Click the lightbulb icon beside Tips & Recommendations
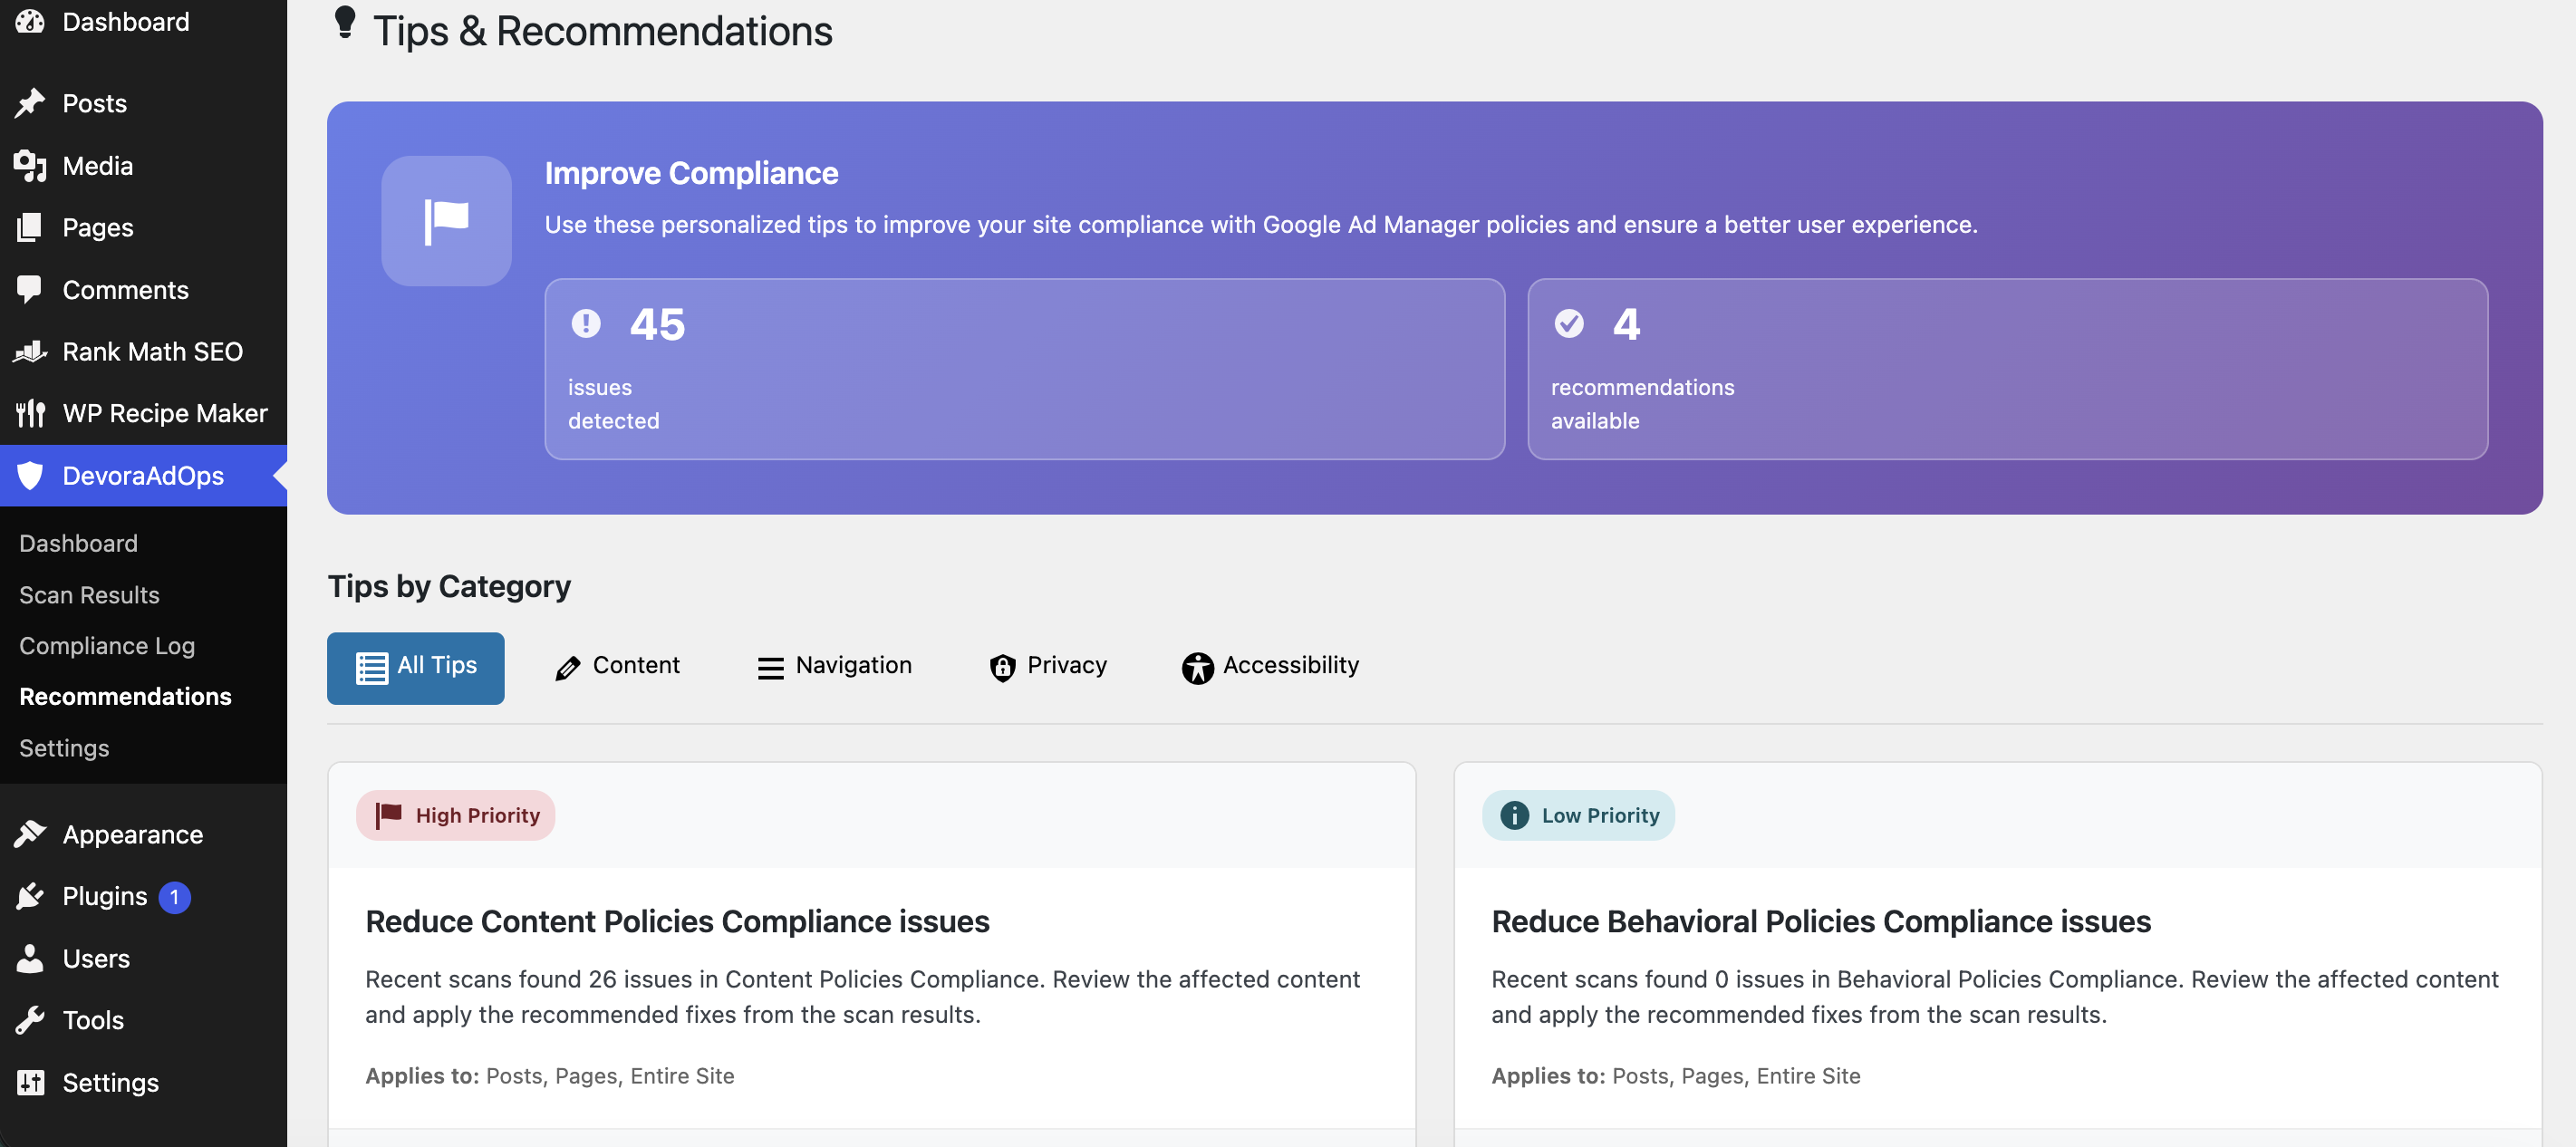2576x1147 pixels. pos(345,24)
